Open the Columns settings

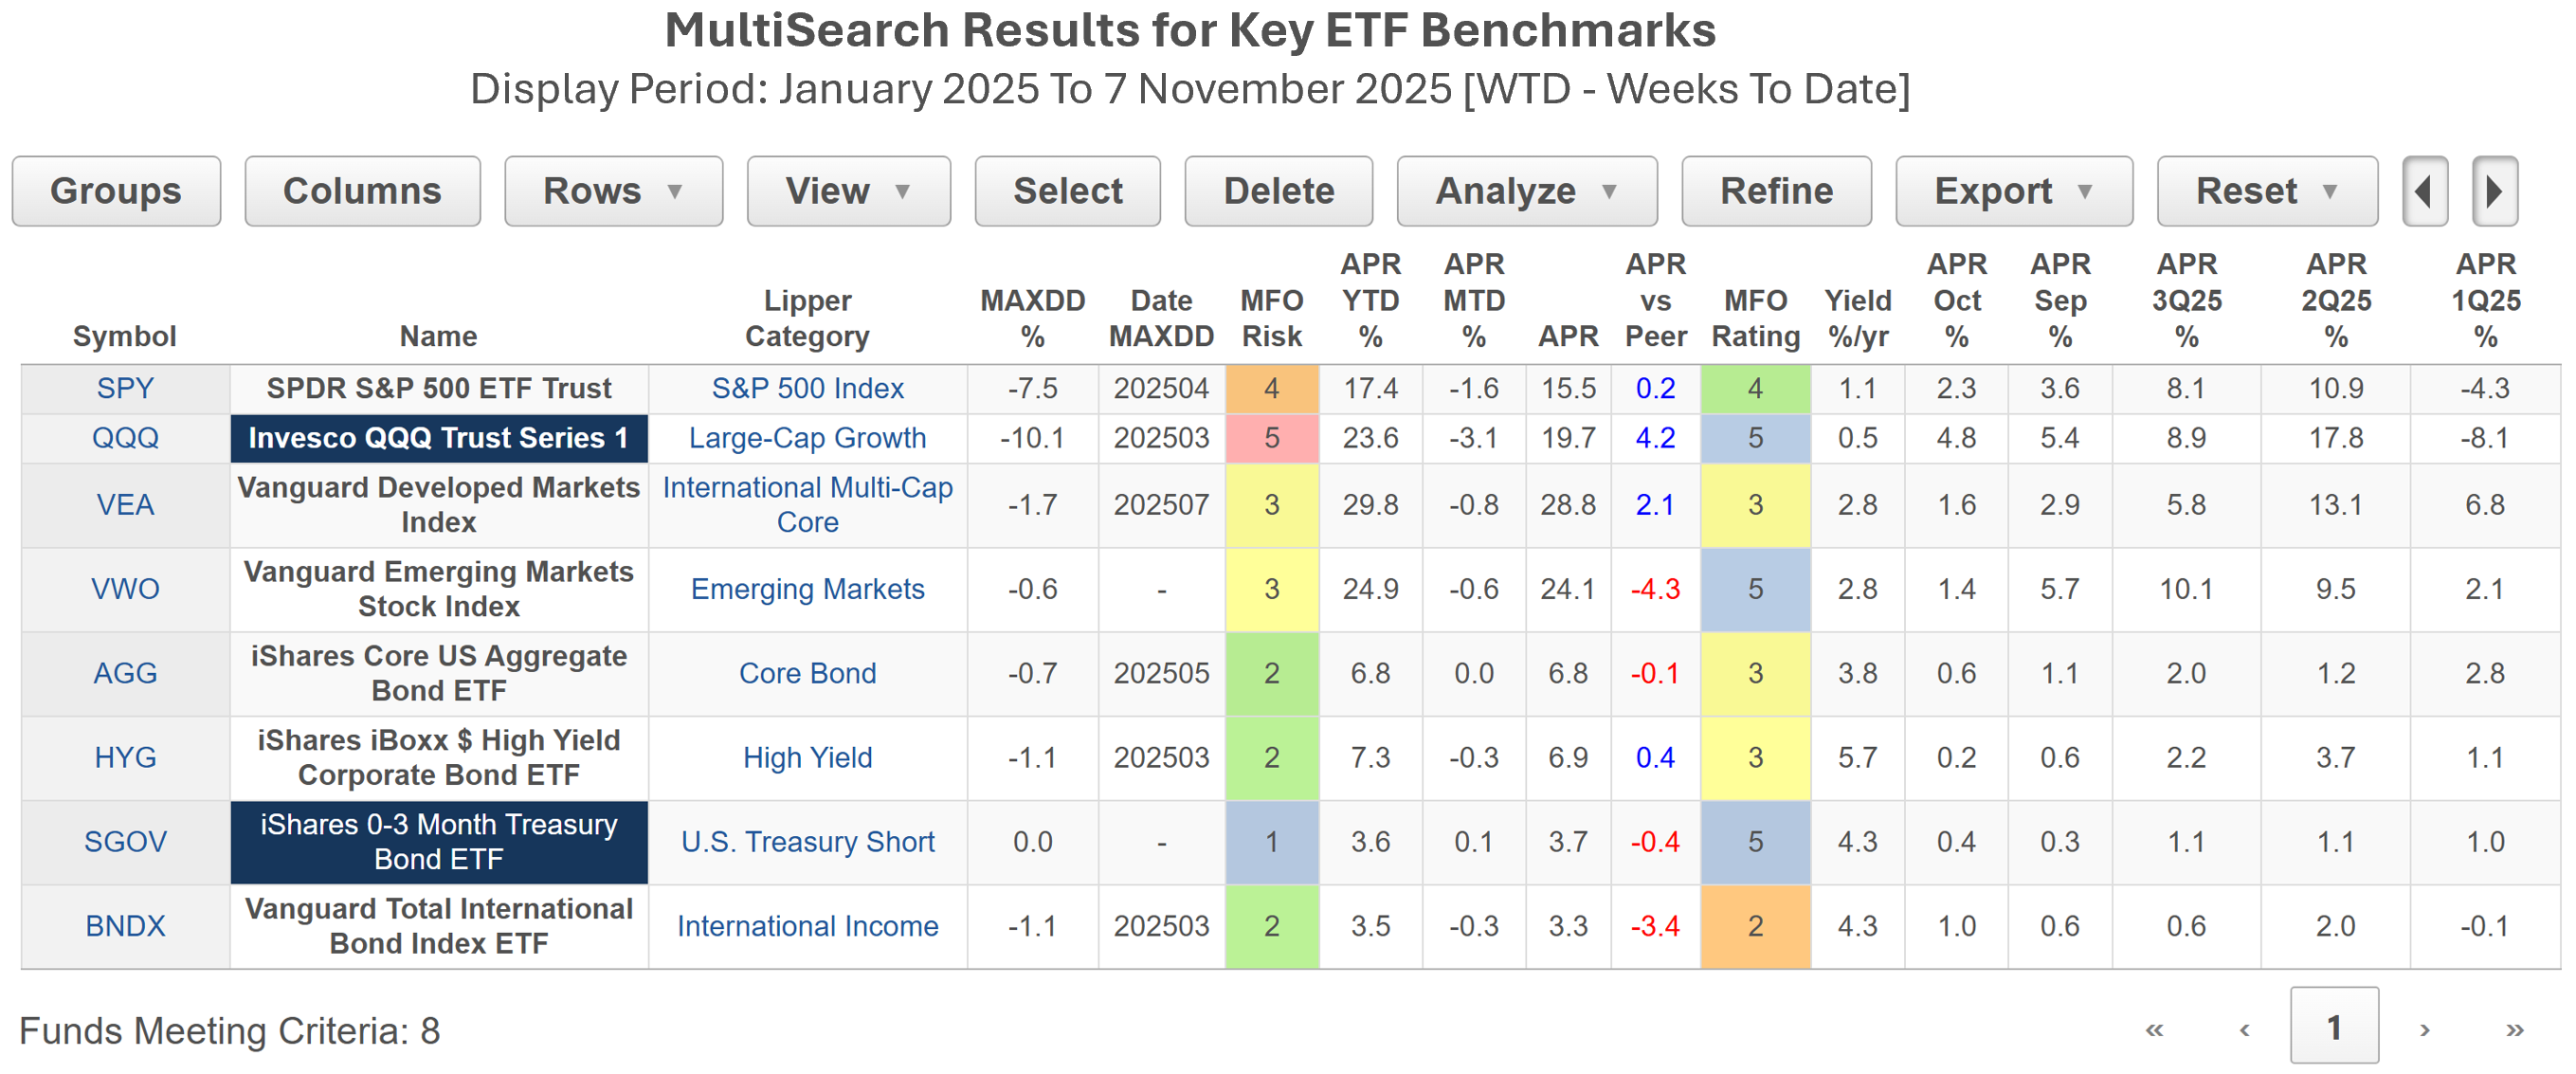tap(362, 191)
